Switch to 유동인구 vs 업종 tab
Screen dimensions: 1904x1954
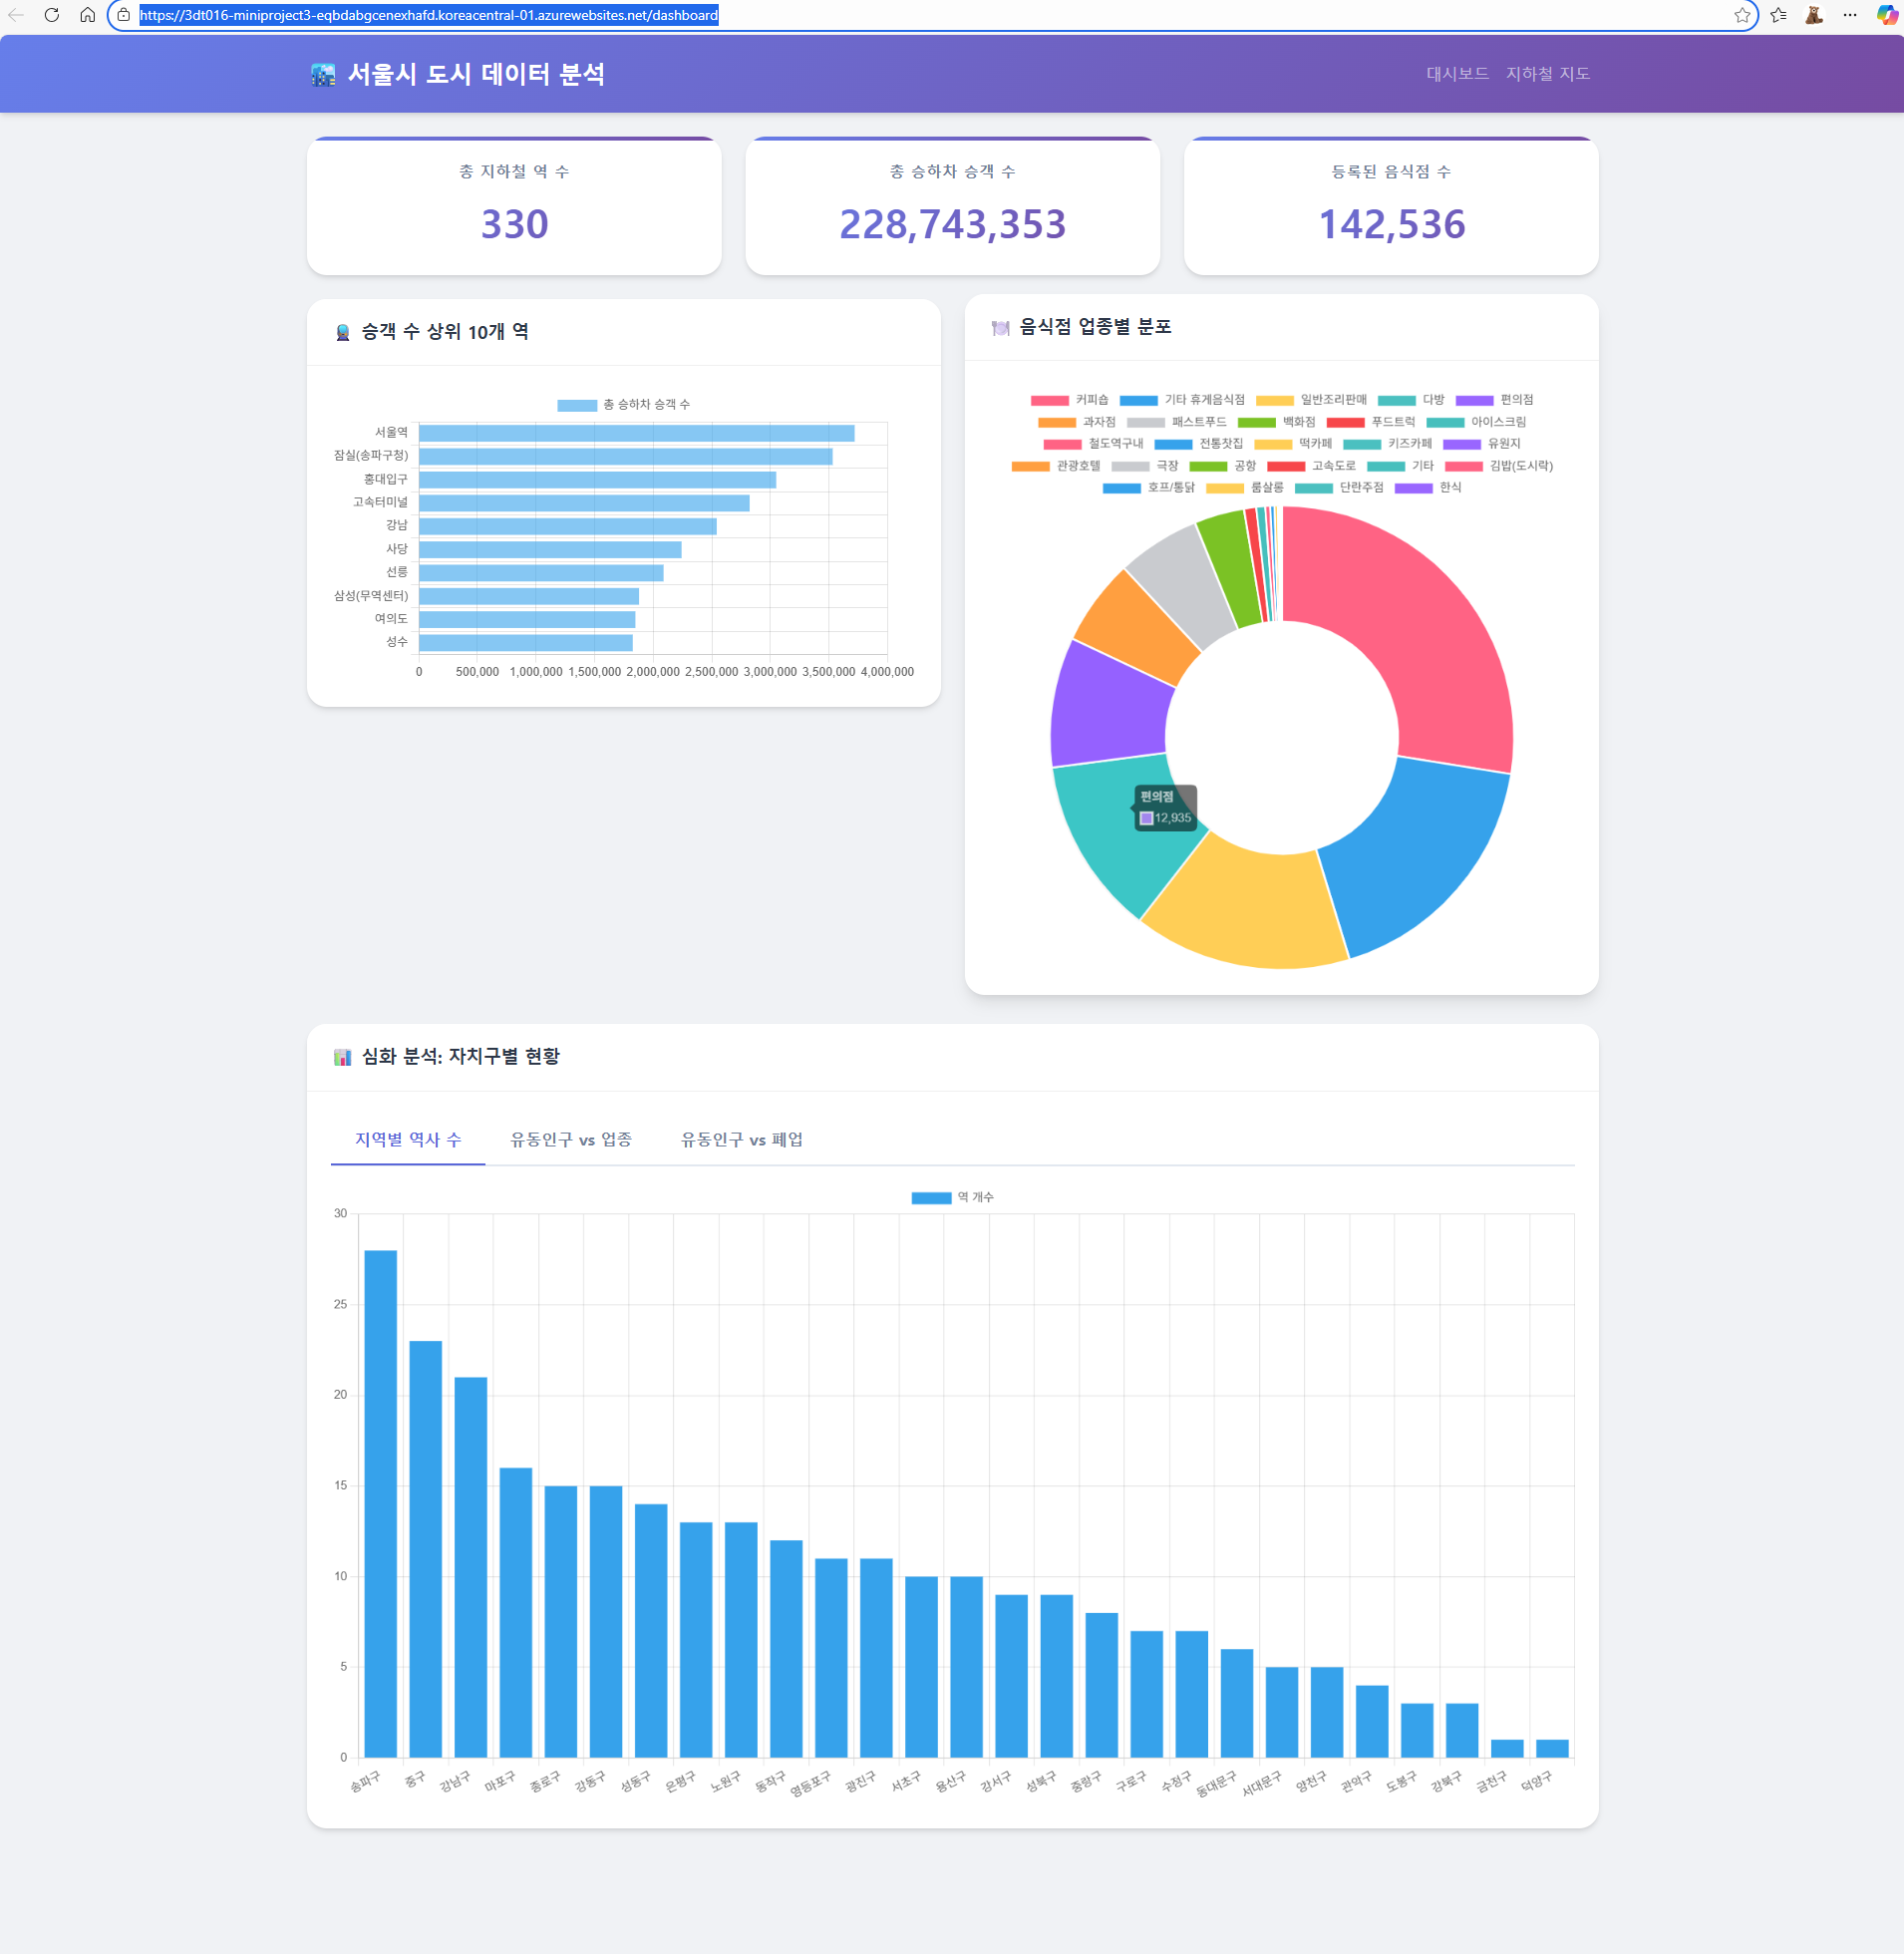[x=571, y=1140]
